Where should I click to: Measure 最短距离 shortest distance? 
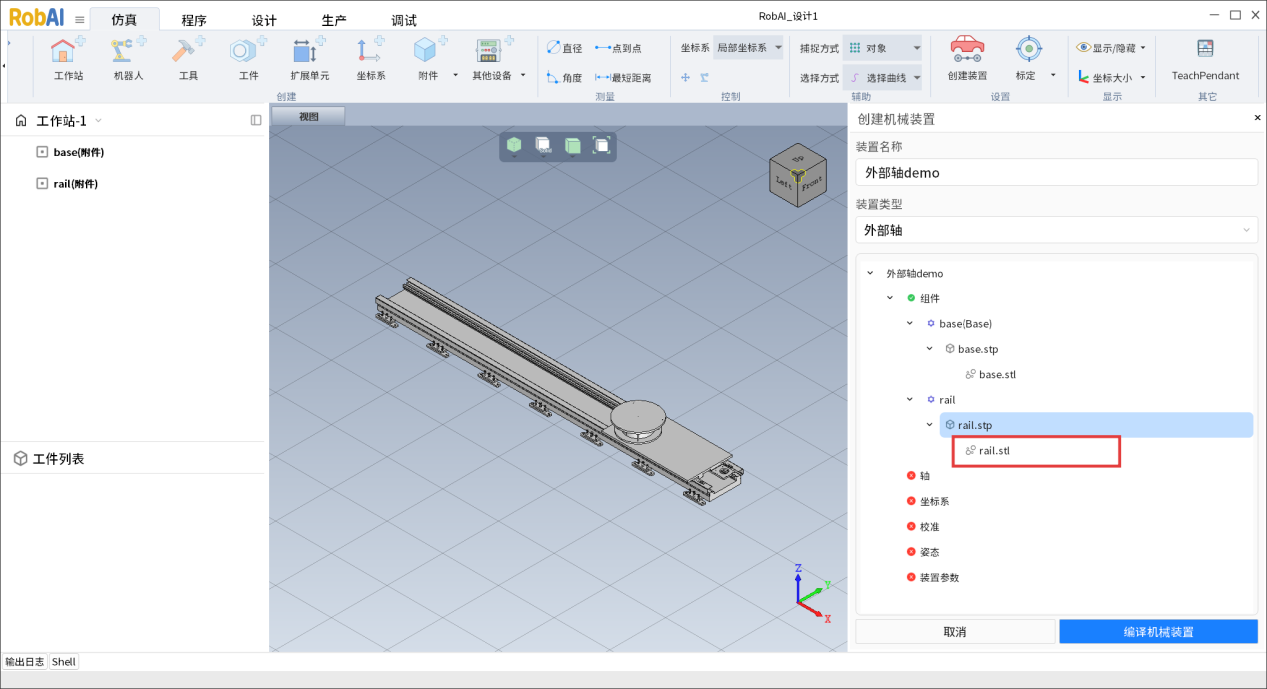pyautogui.click(x=622, y=78)
